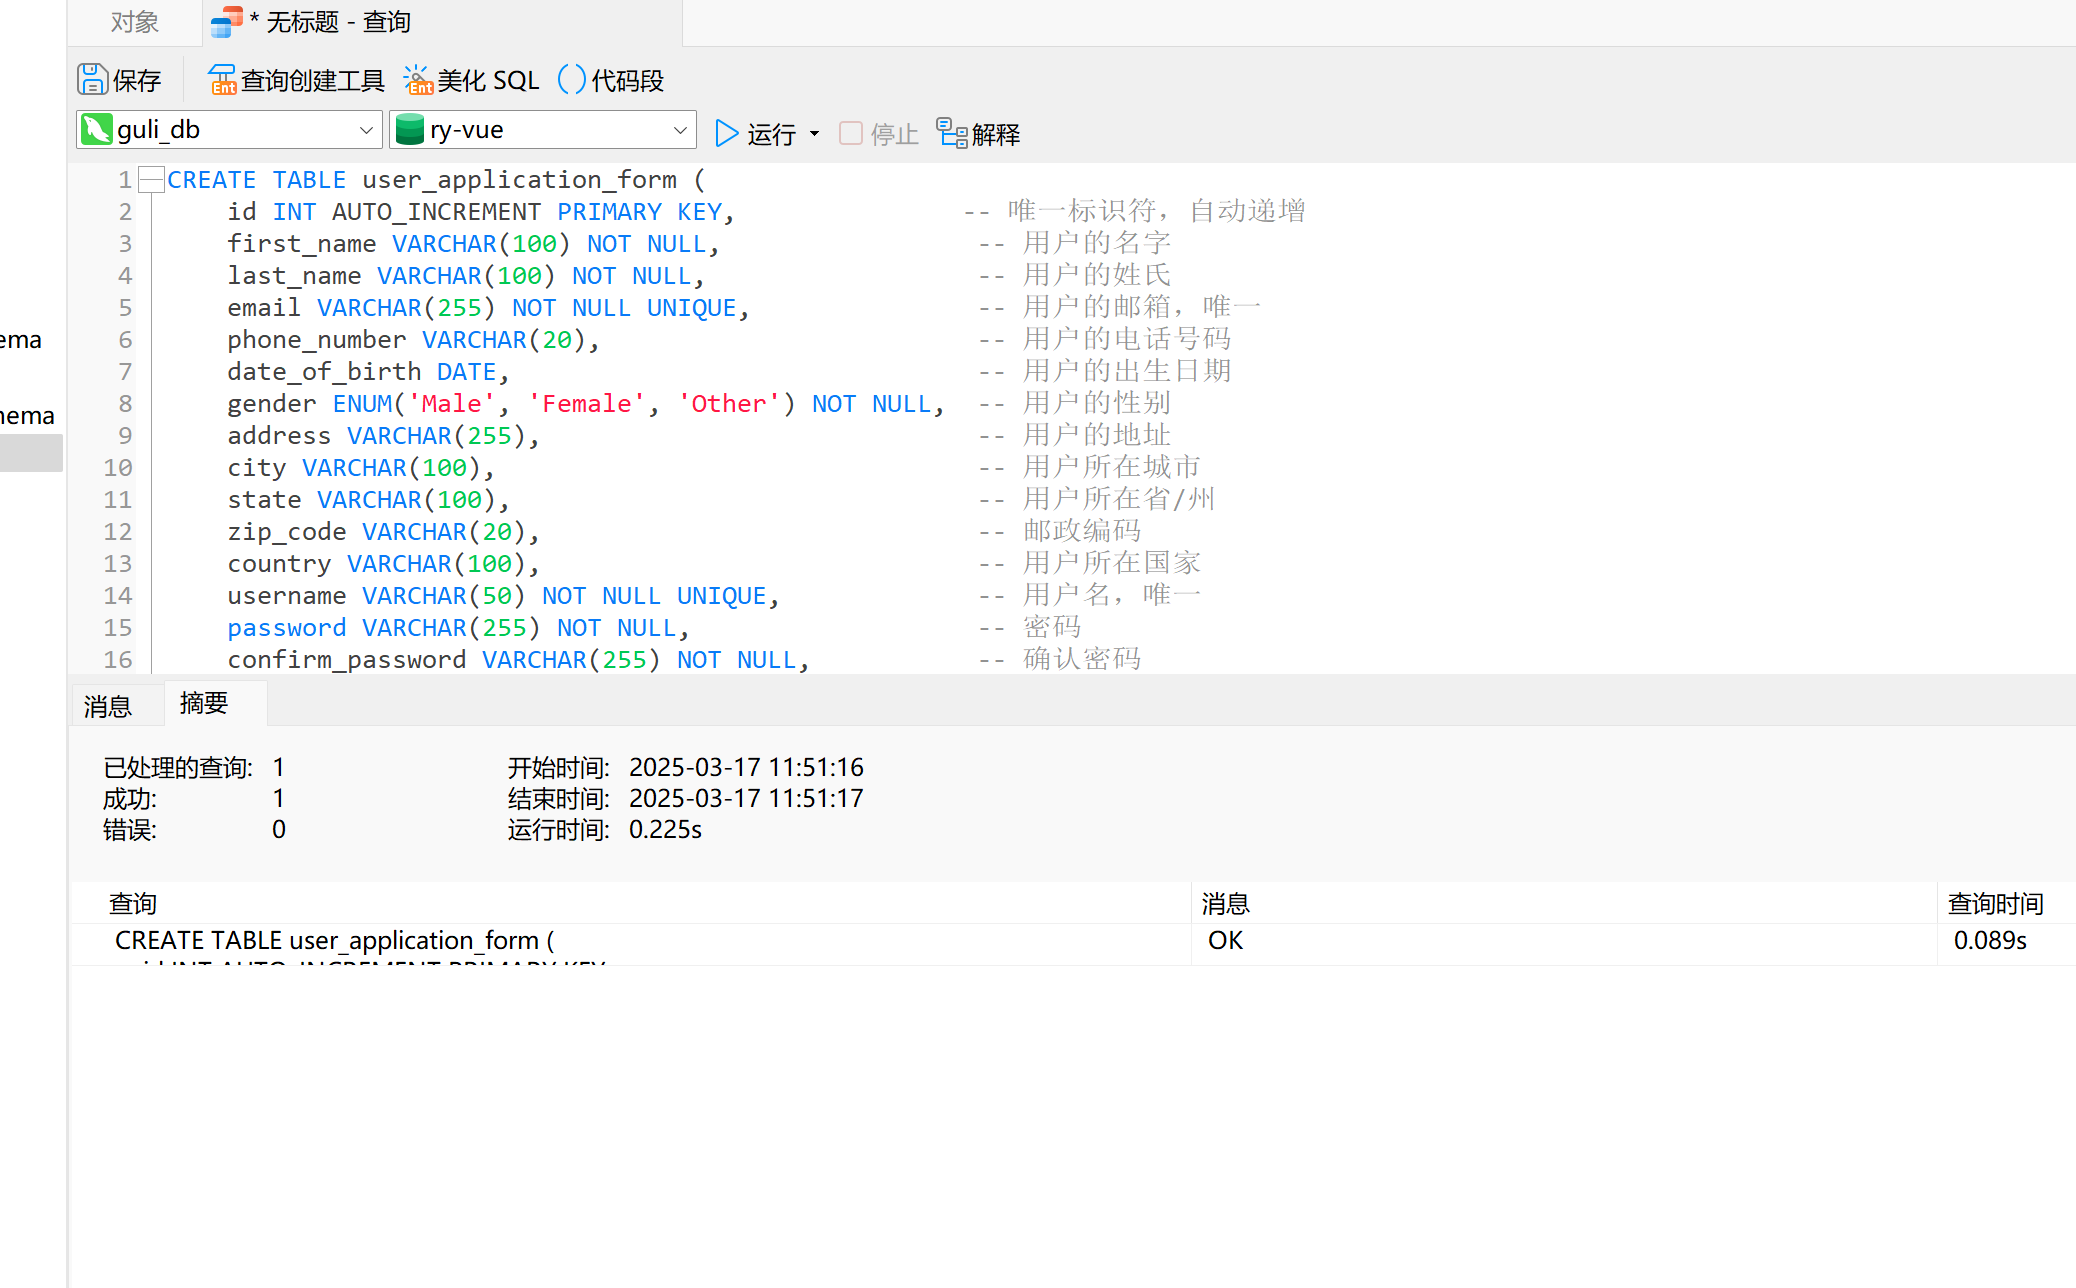Click the ry-vue database cylinder icon
This screenshot has width=2076, height=1288.
pyautogui.click(x=410, y=130)
